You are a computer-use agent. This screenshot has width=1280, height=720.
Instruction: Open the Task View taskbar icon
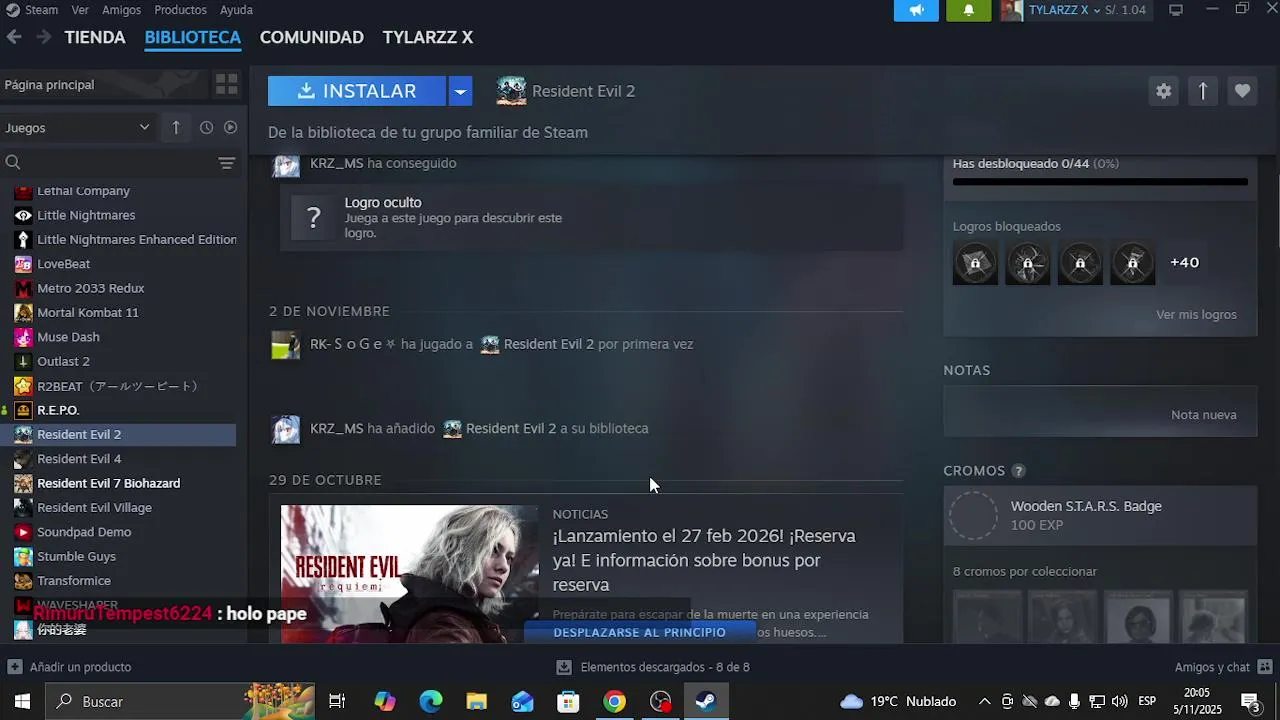[x=337, y=701]
